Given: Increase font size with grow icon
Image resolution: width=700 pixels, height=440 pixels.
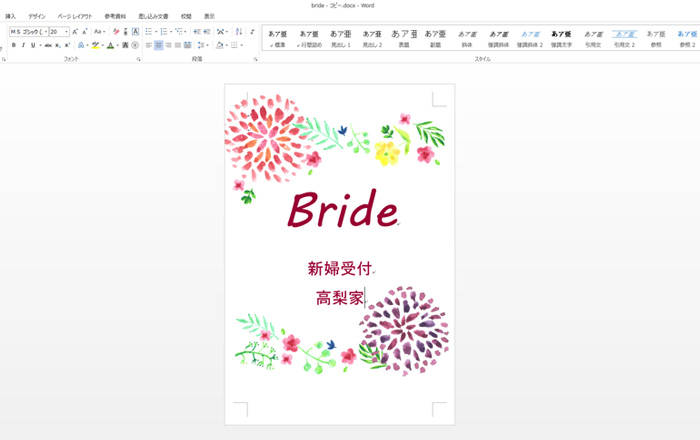Looking at the screenshot, I should coord(77,32).
